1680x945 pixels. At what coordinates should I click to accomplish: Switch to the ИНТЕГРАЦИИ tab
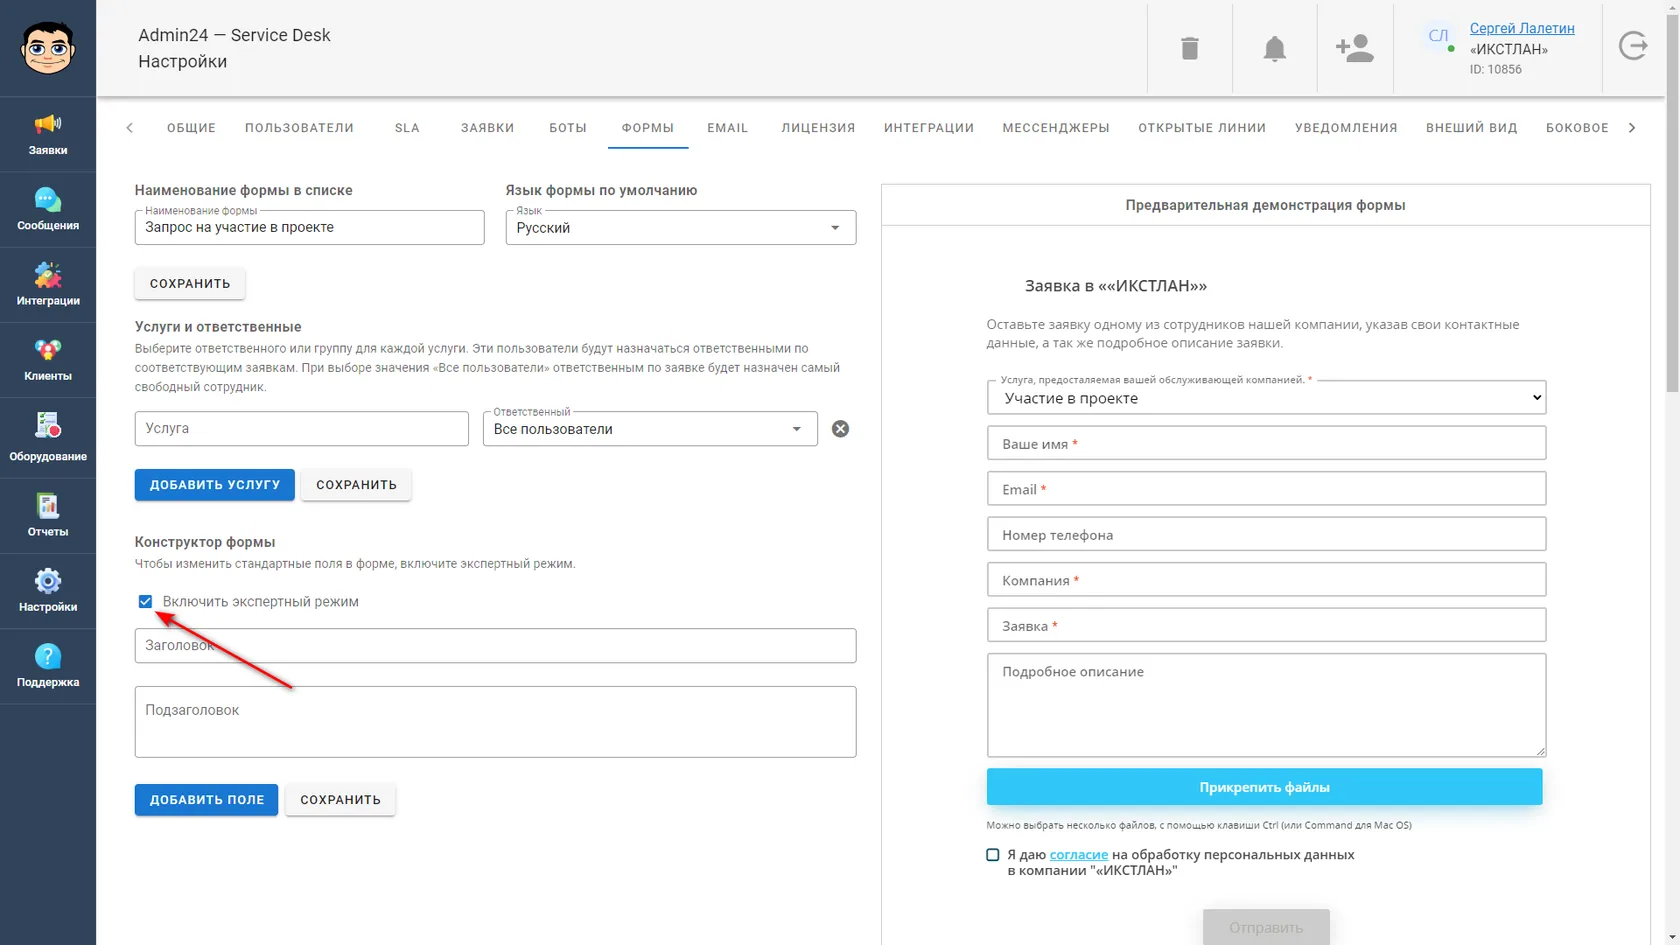pyautogui.click(x=929, y=128)
